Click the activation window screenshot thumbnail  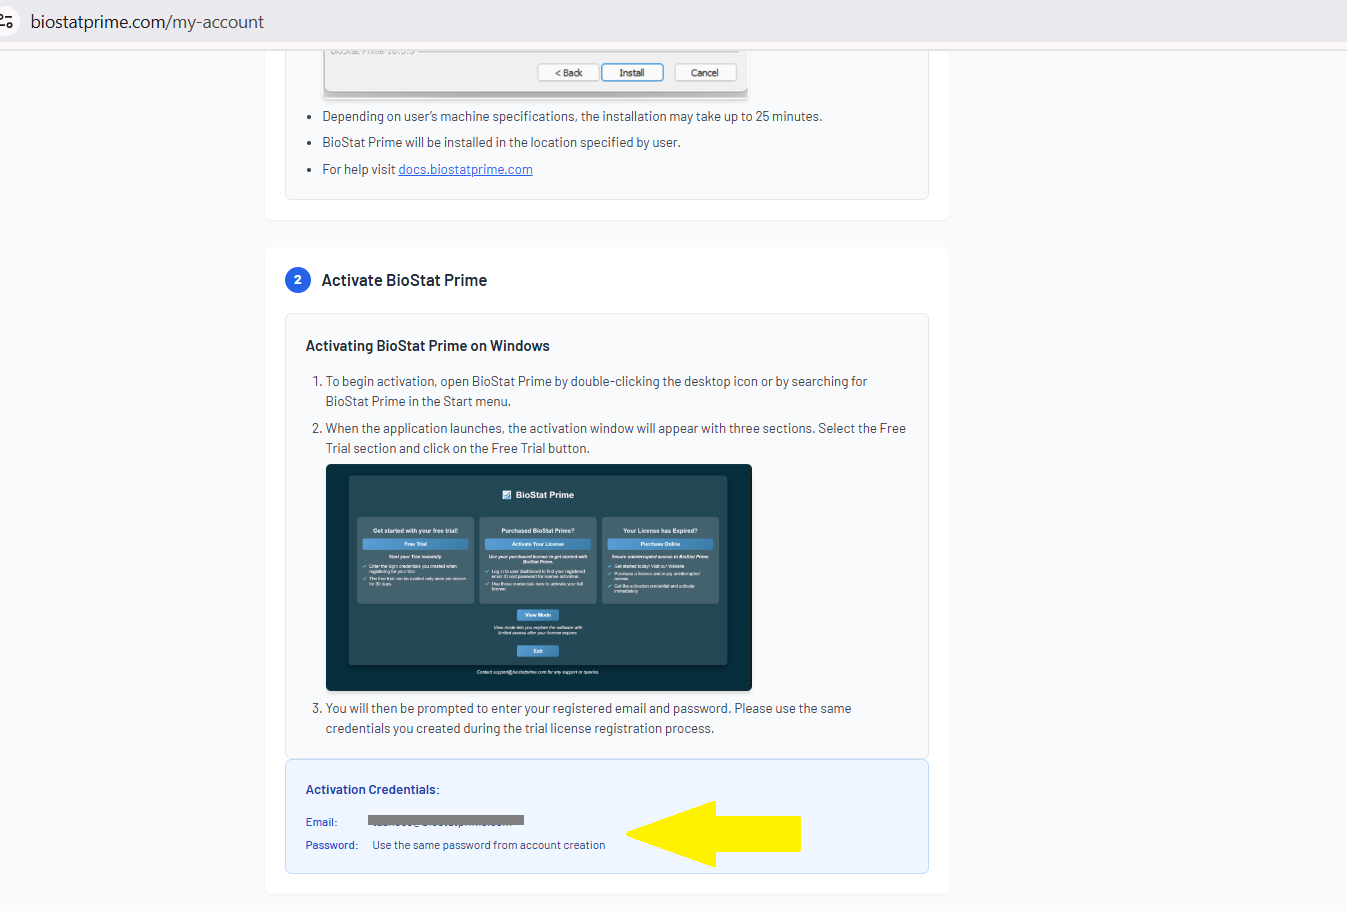click(x=538, y=577)
